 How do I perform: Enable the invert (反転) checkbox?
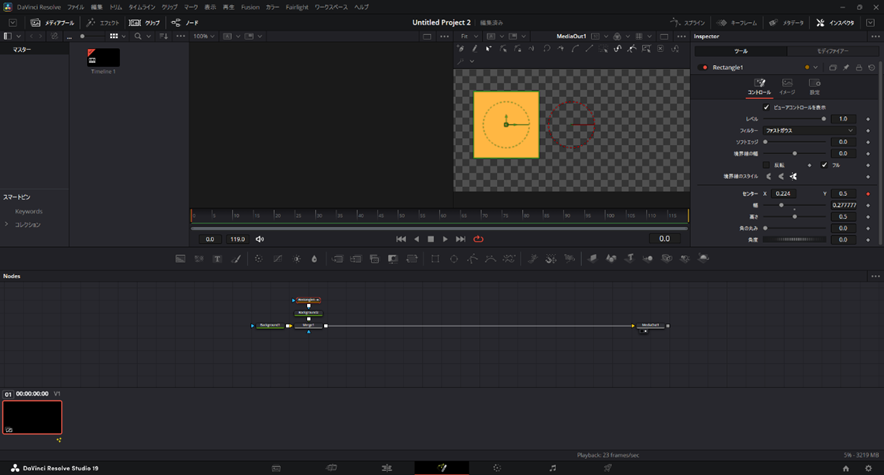click(x=767, y=165)
